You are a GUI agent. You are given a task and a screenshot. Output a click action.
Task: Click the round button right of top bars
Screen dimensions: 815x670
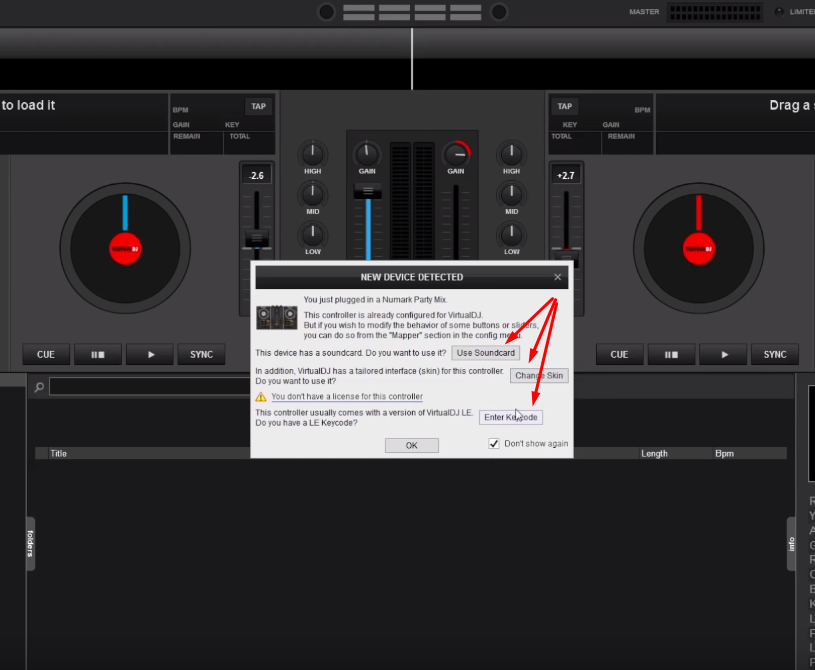tap(498, 11)
